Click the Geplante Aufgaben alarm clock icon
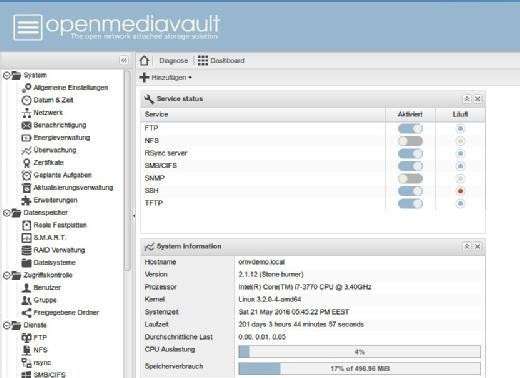 coord(26,175)
